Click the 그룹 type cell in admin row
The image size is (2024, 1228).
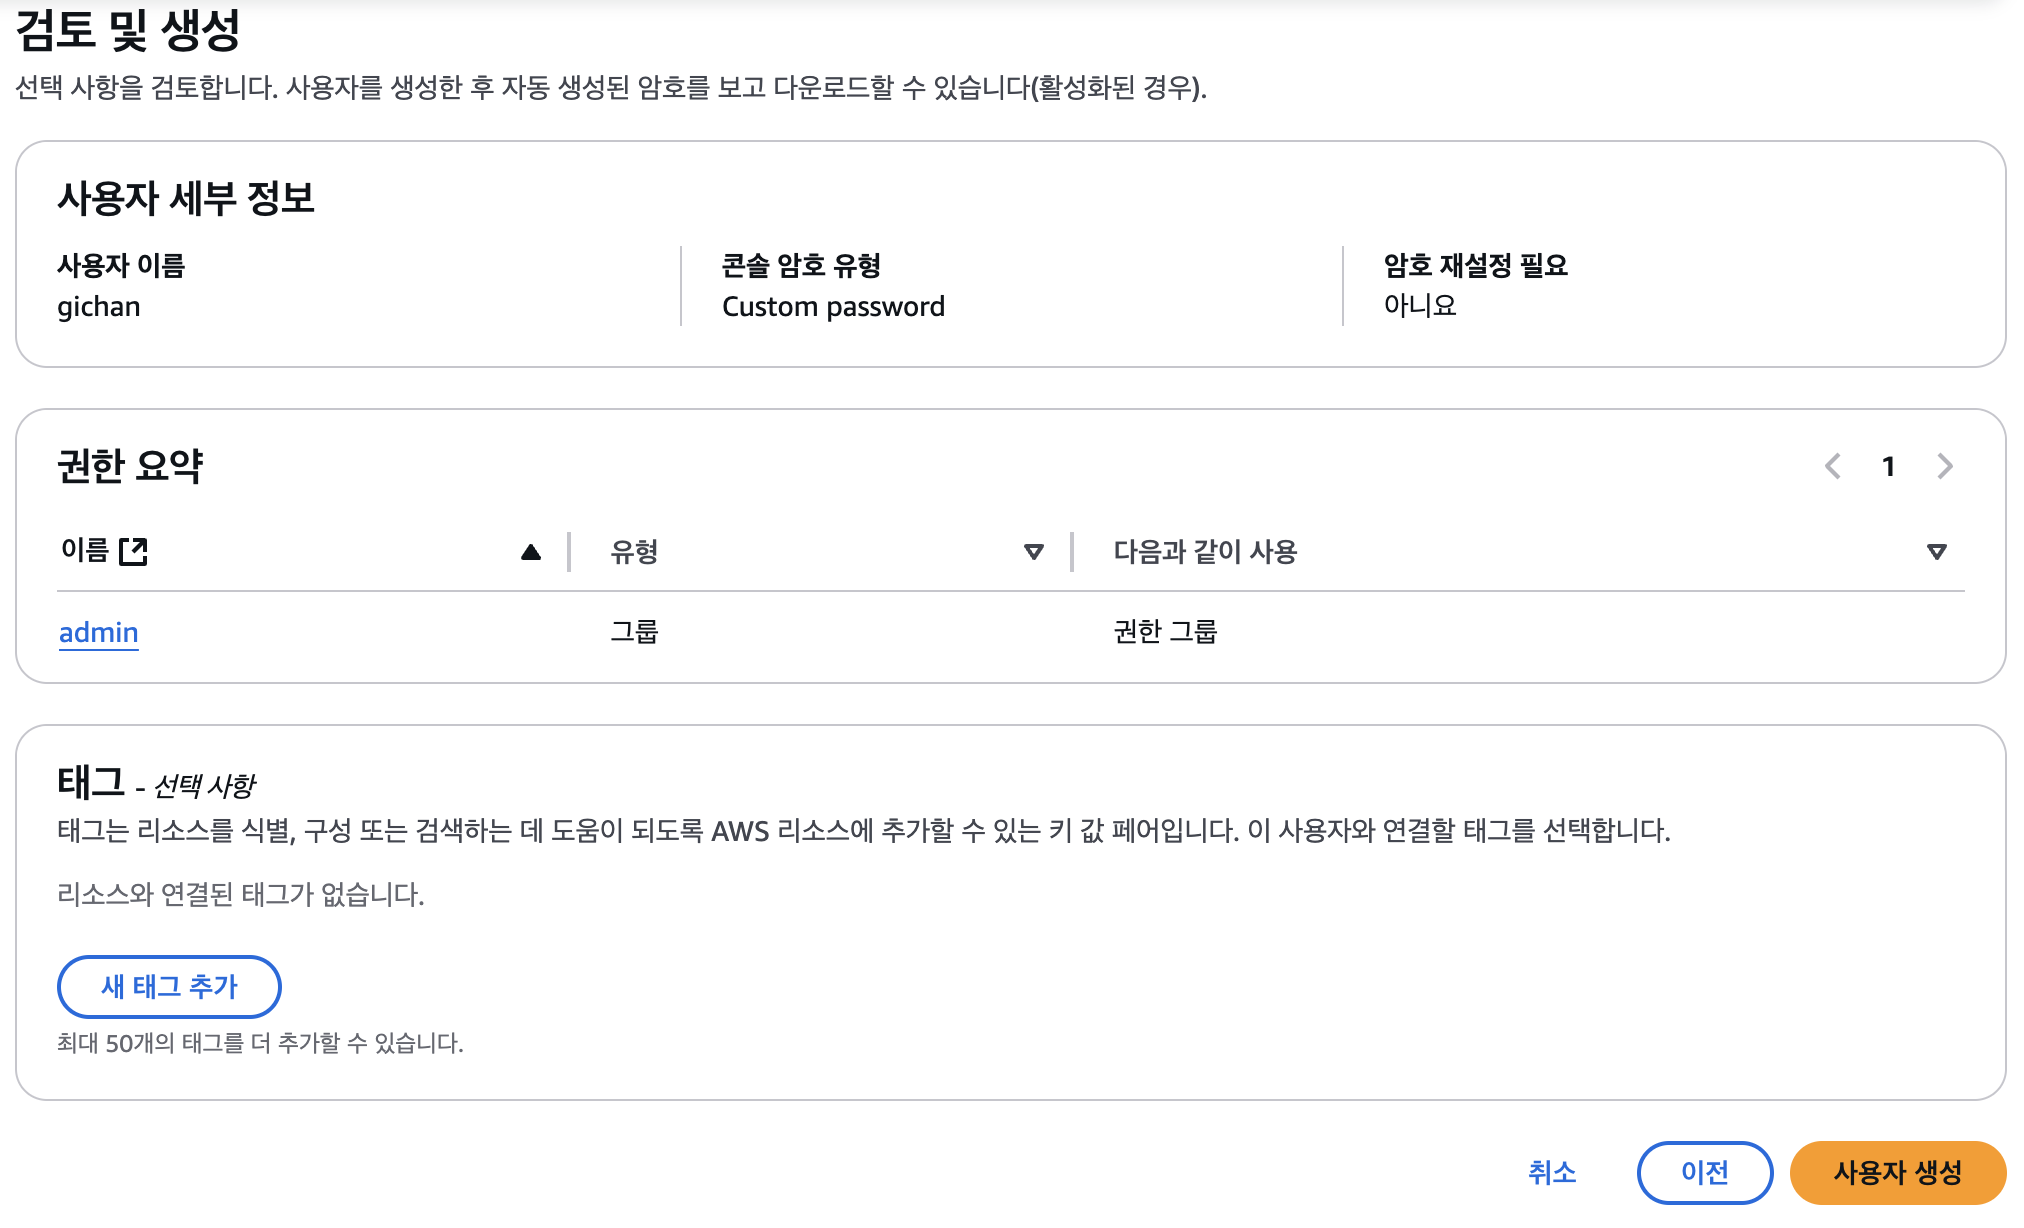pos(634,632)
